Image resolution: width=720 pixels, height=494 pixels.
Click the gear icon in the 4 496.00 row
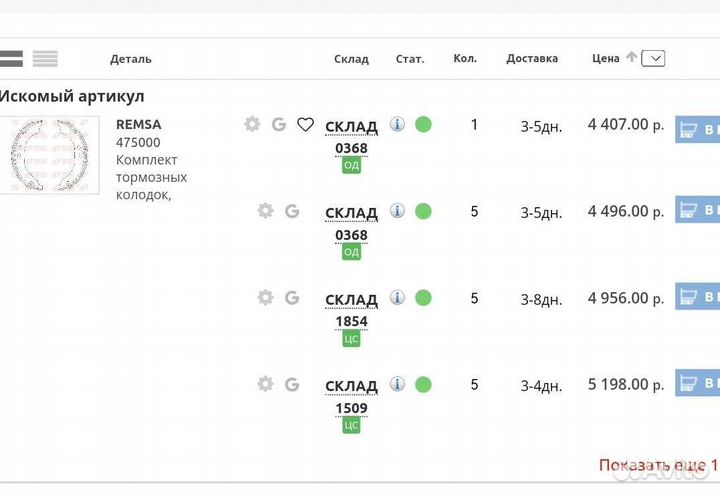(265, 211)
